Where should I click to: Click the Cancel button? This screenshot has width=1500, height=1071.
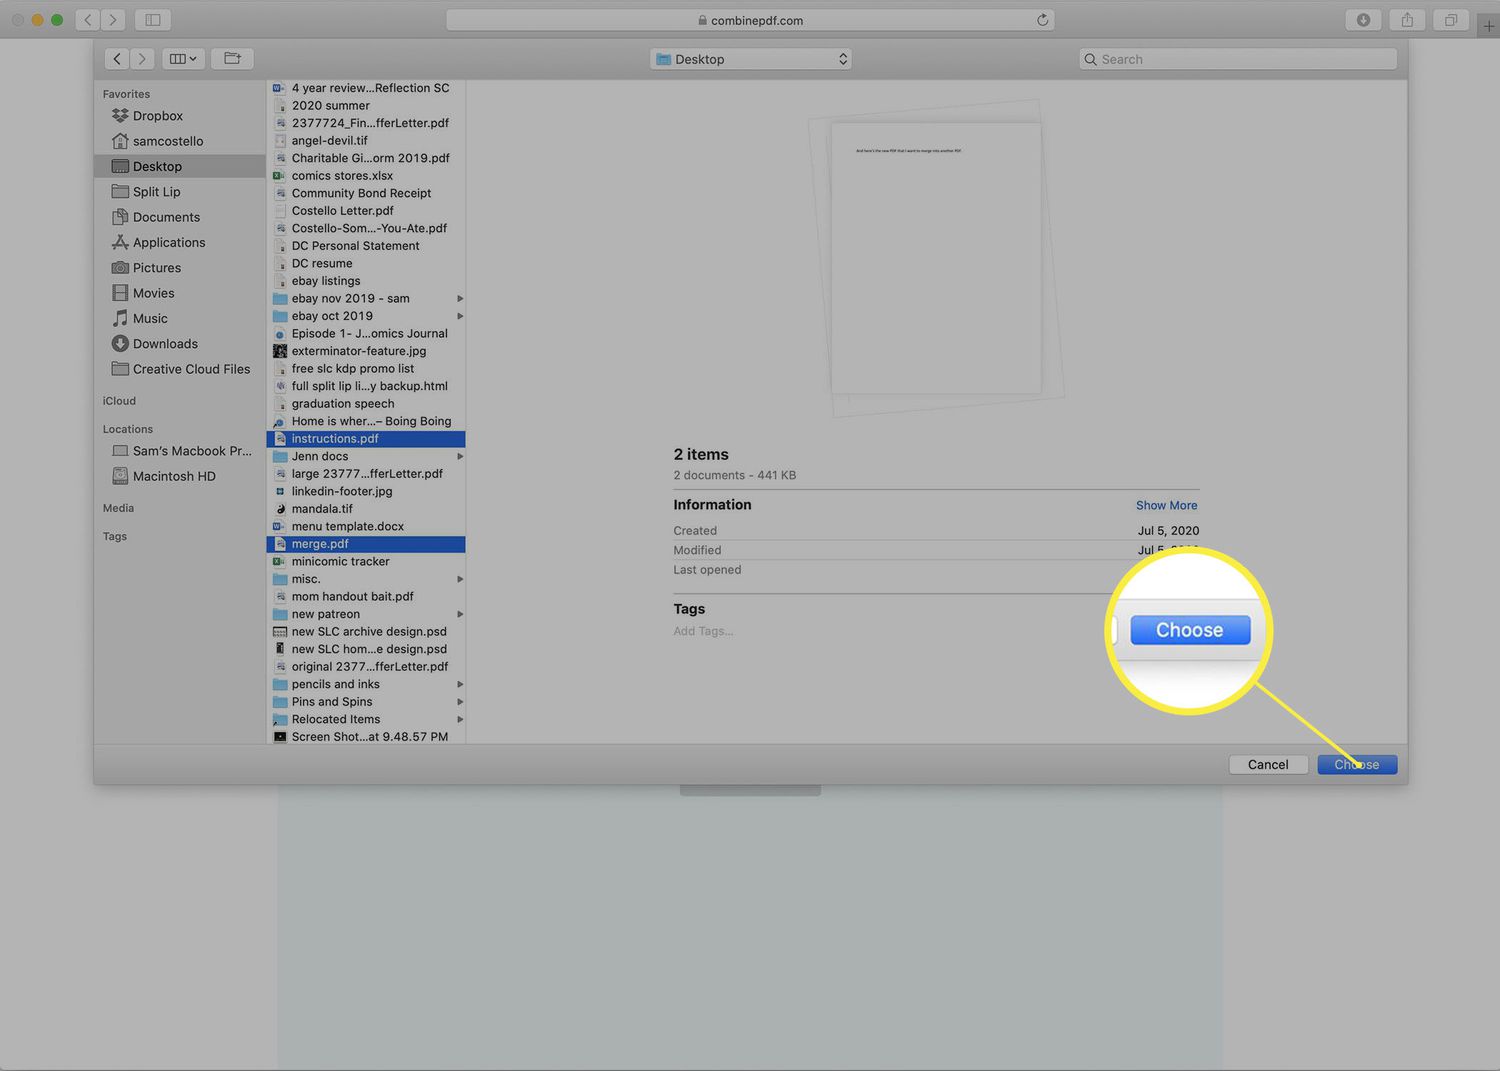1267,765
